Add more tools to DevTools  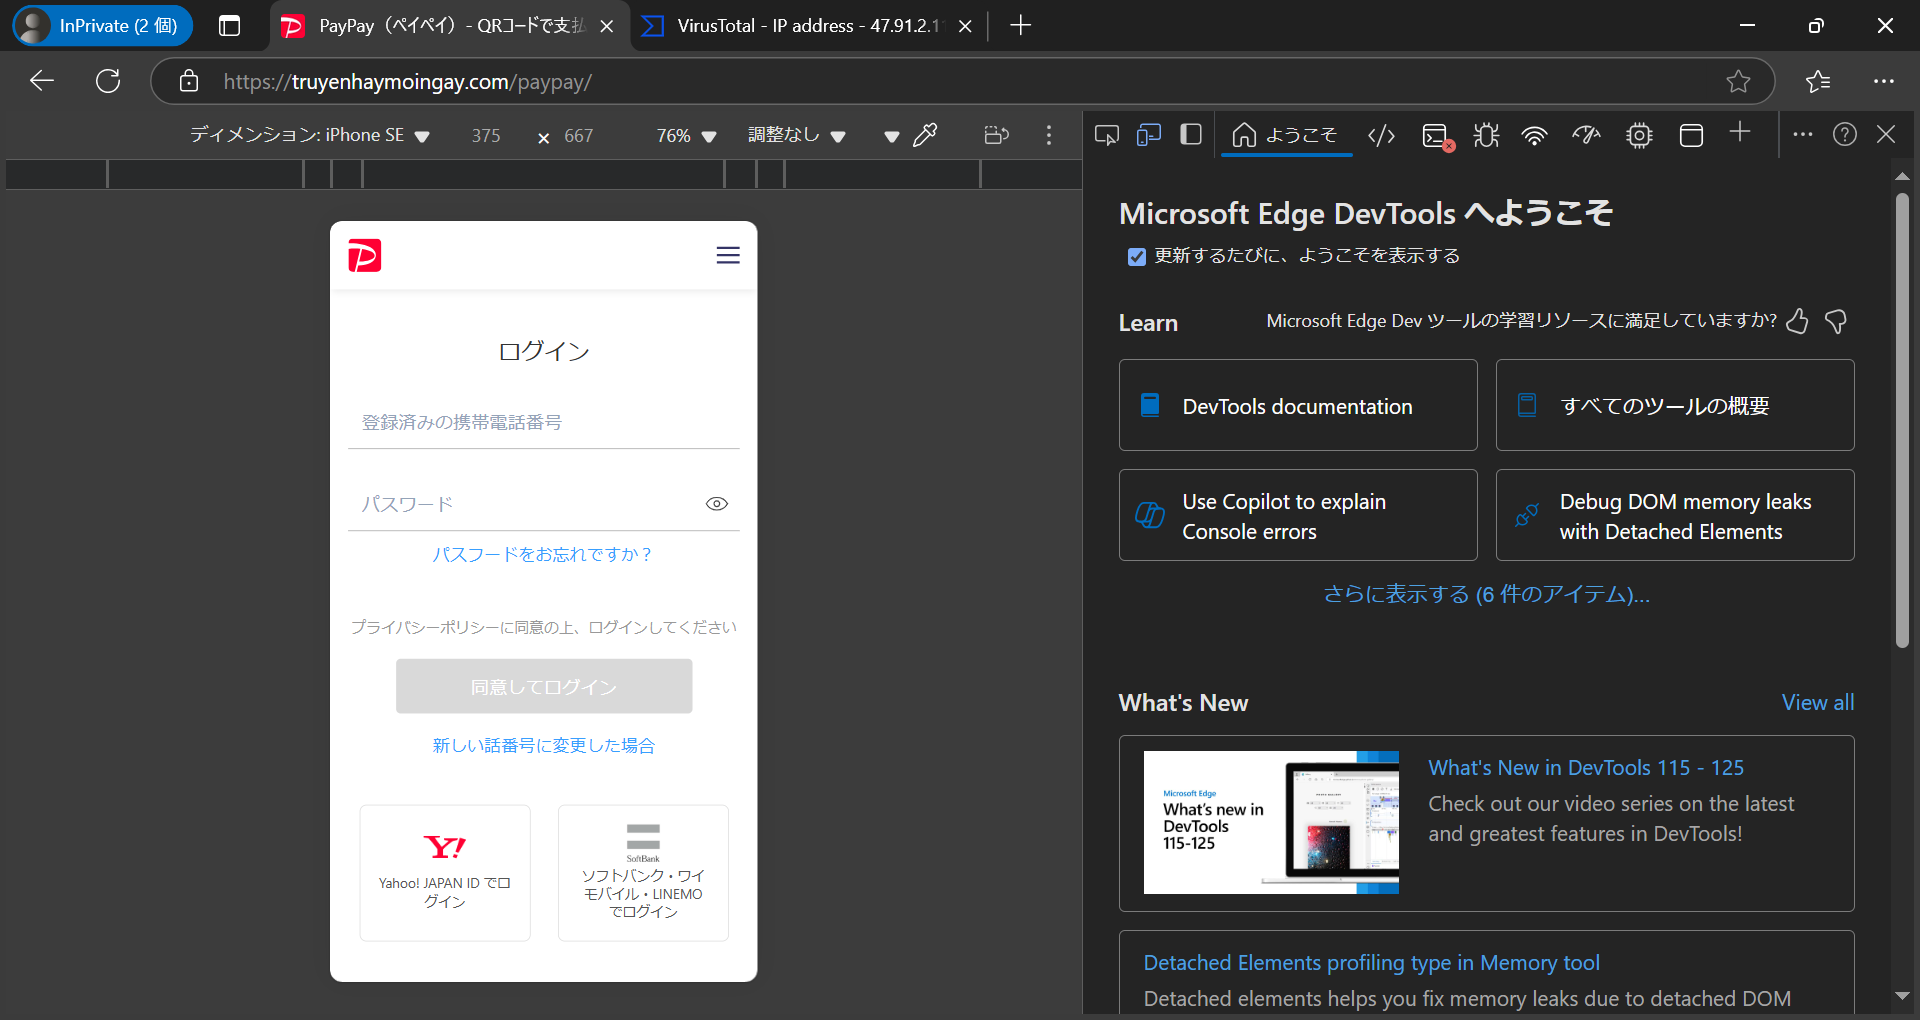pos(1740,133)
